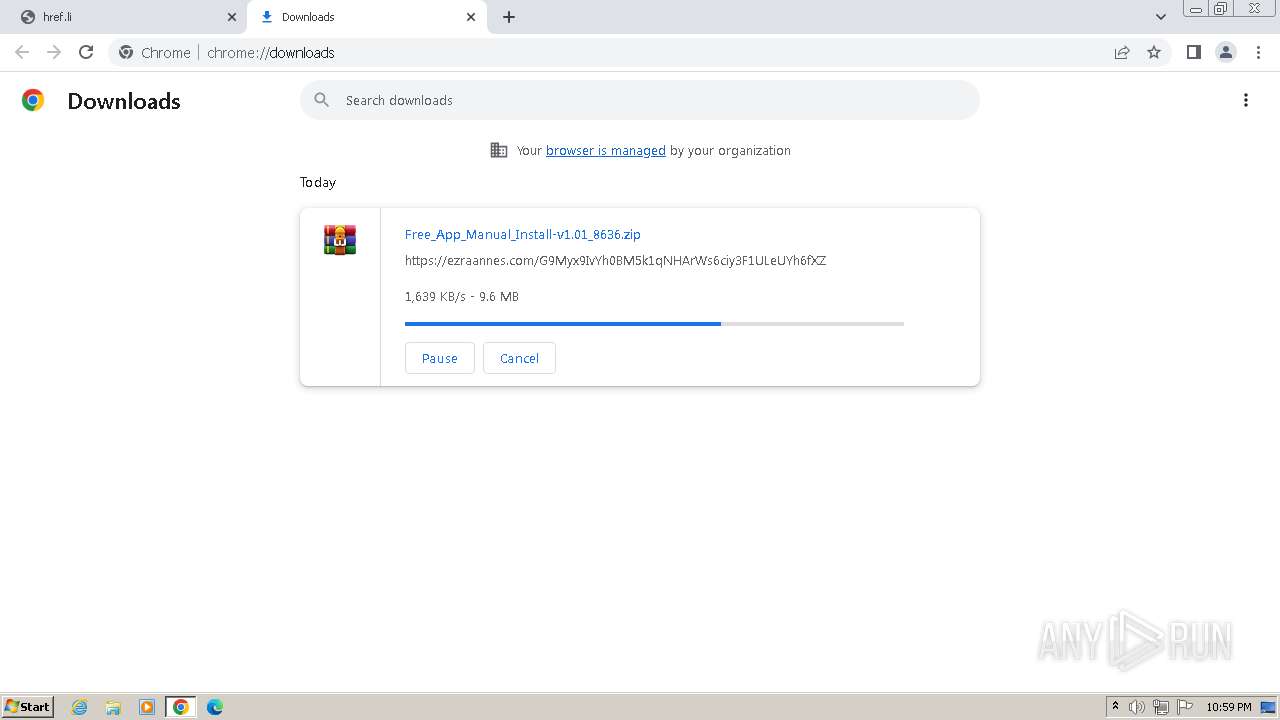
Task: Go back to previous page
Action: click(22, 52)
